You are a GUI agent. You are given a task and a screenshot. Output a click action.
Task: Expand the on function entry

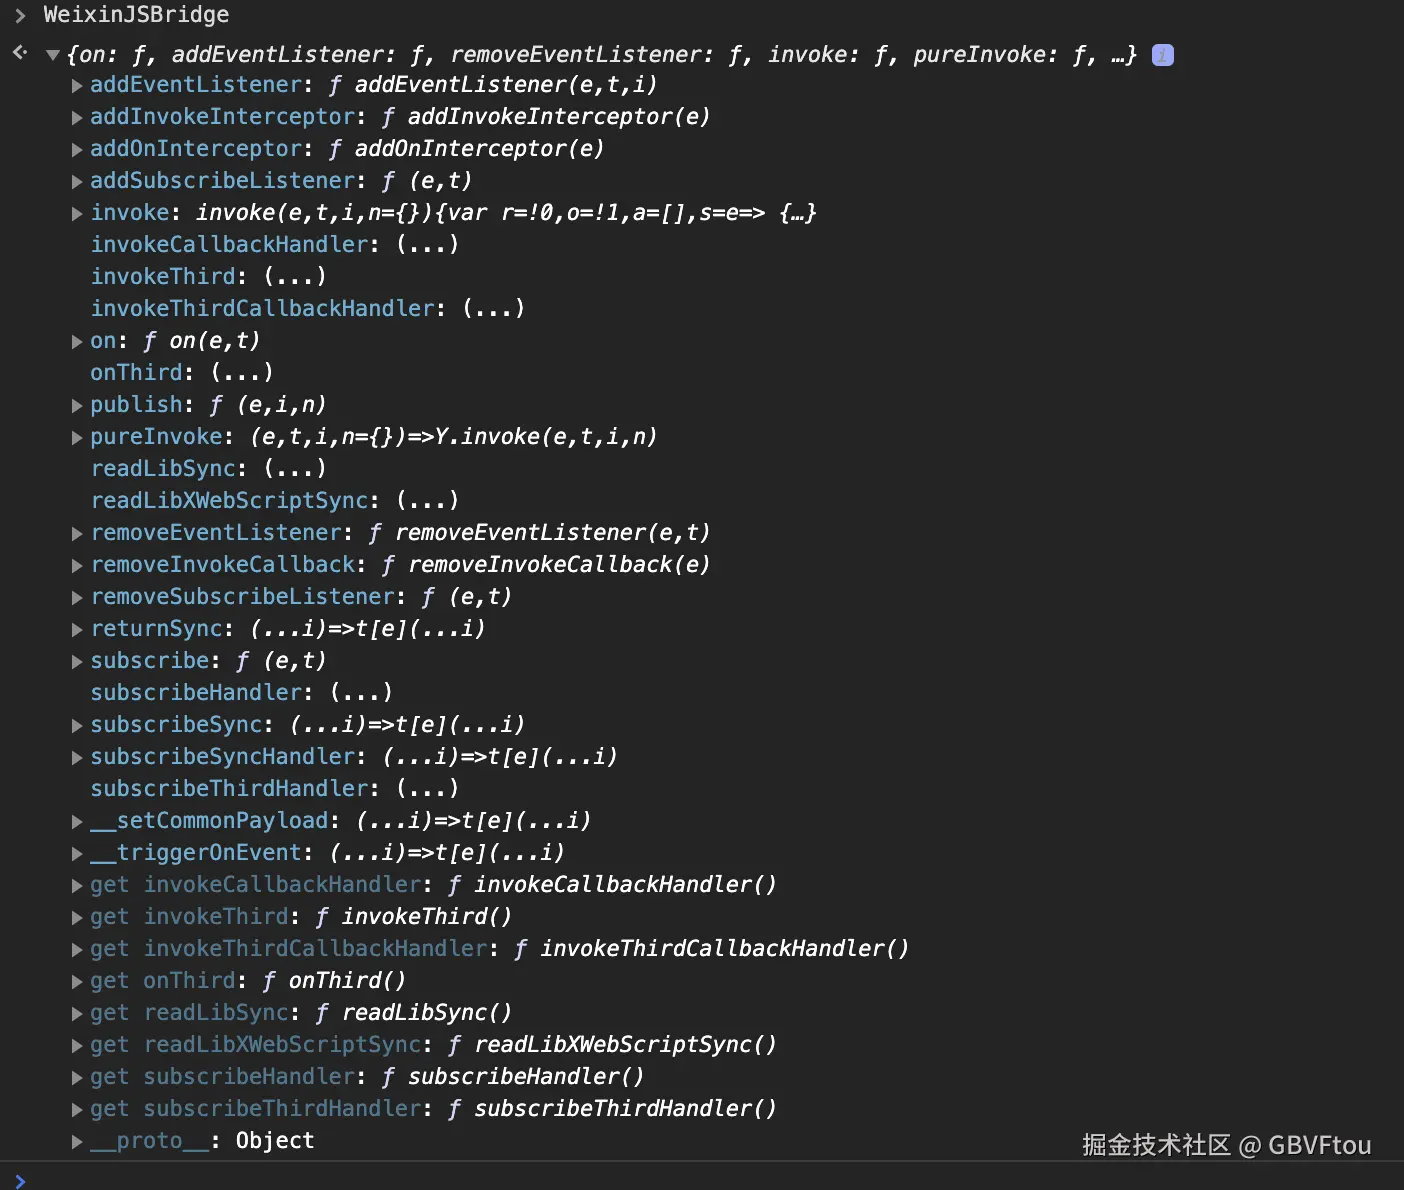(77, 342)
